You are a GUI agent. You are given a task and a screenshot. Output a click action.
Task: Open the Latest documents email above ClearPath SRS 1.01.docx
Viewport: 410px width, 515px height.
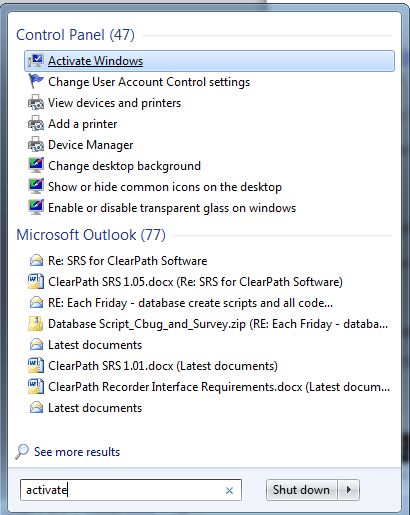tap(95, 345)
